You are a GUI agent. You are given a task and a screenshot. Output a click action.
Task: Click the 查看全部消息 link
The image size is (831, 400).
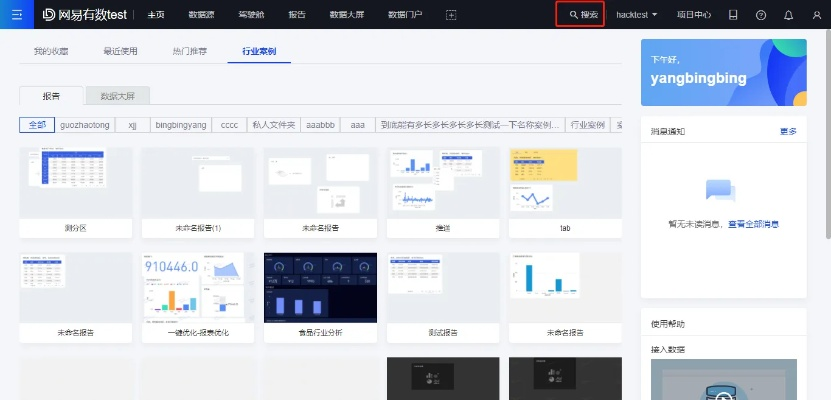pos(753,224)
